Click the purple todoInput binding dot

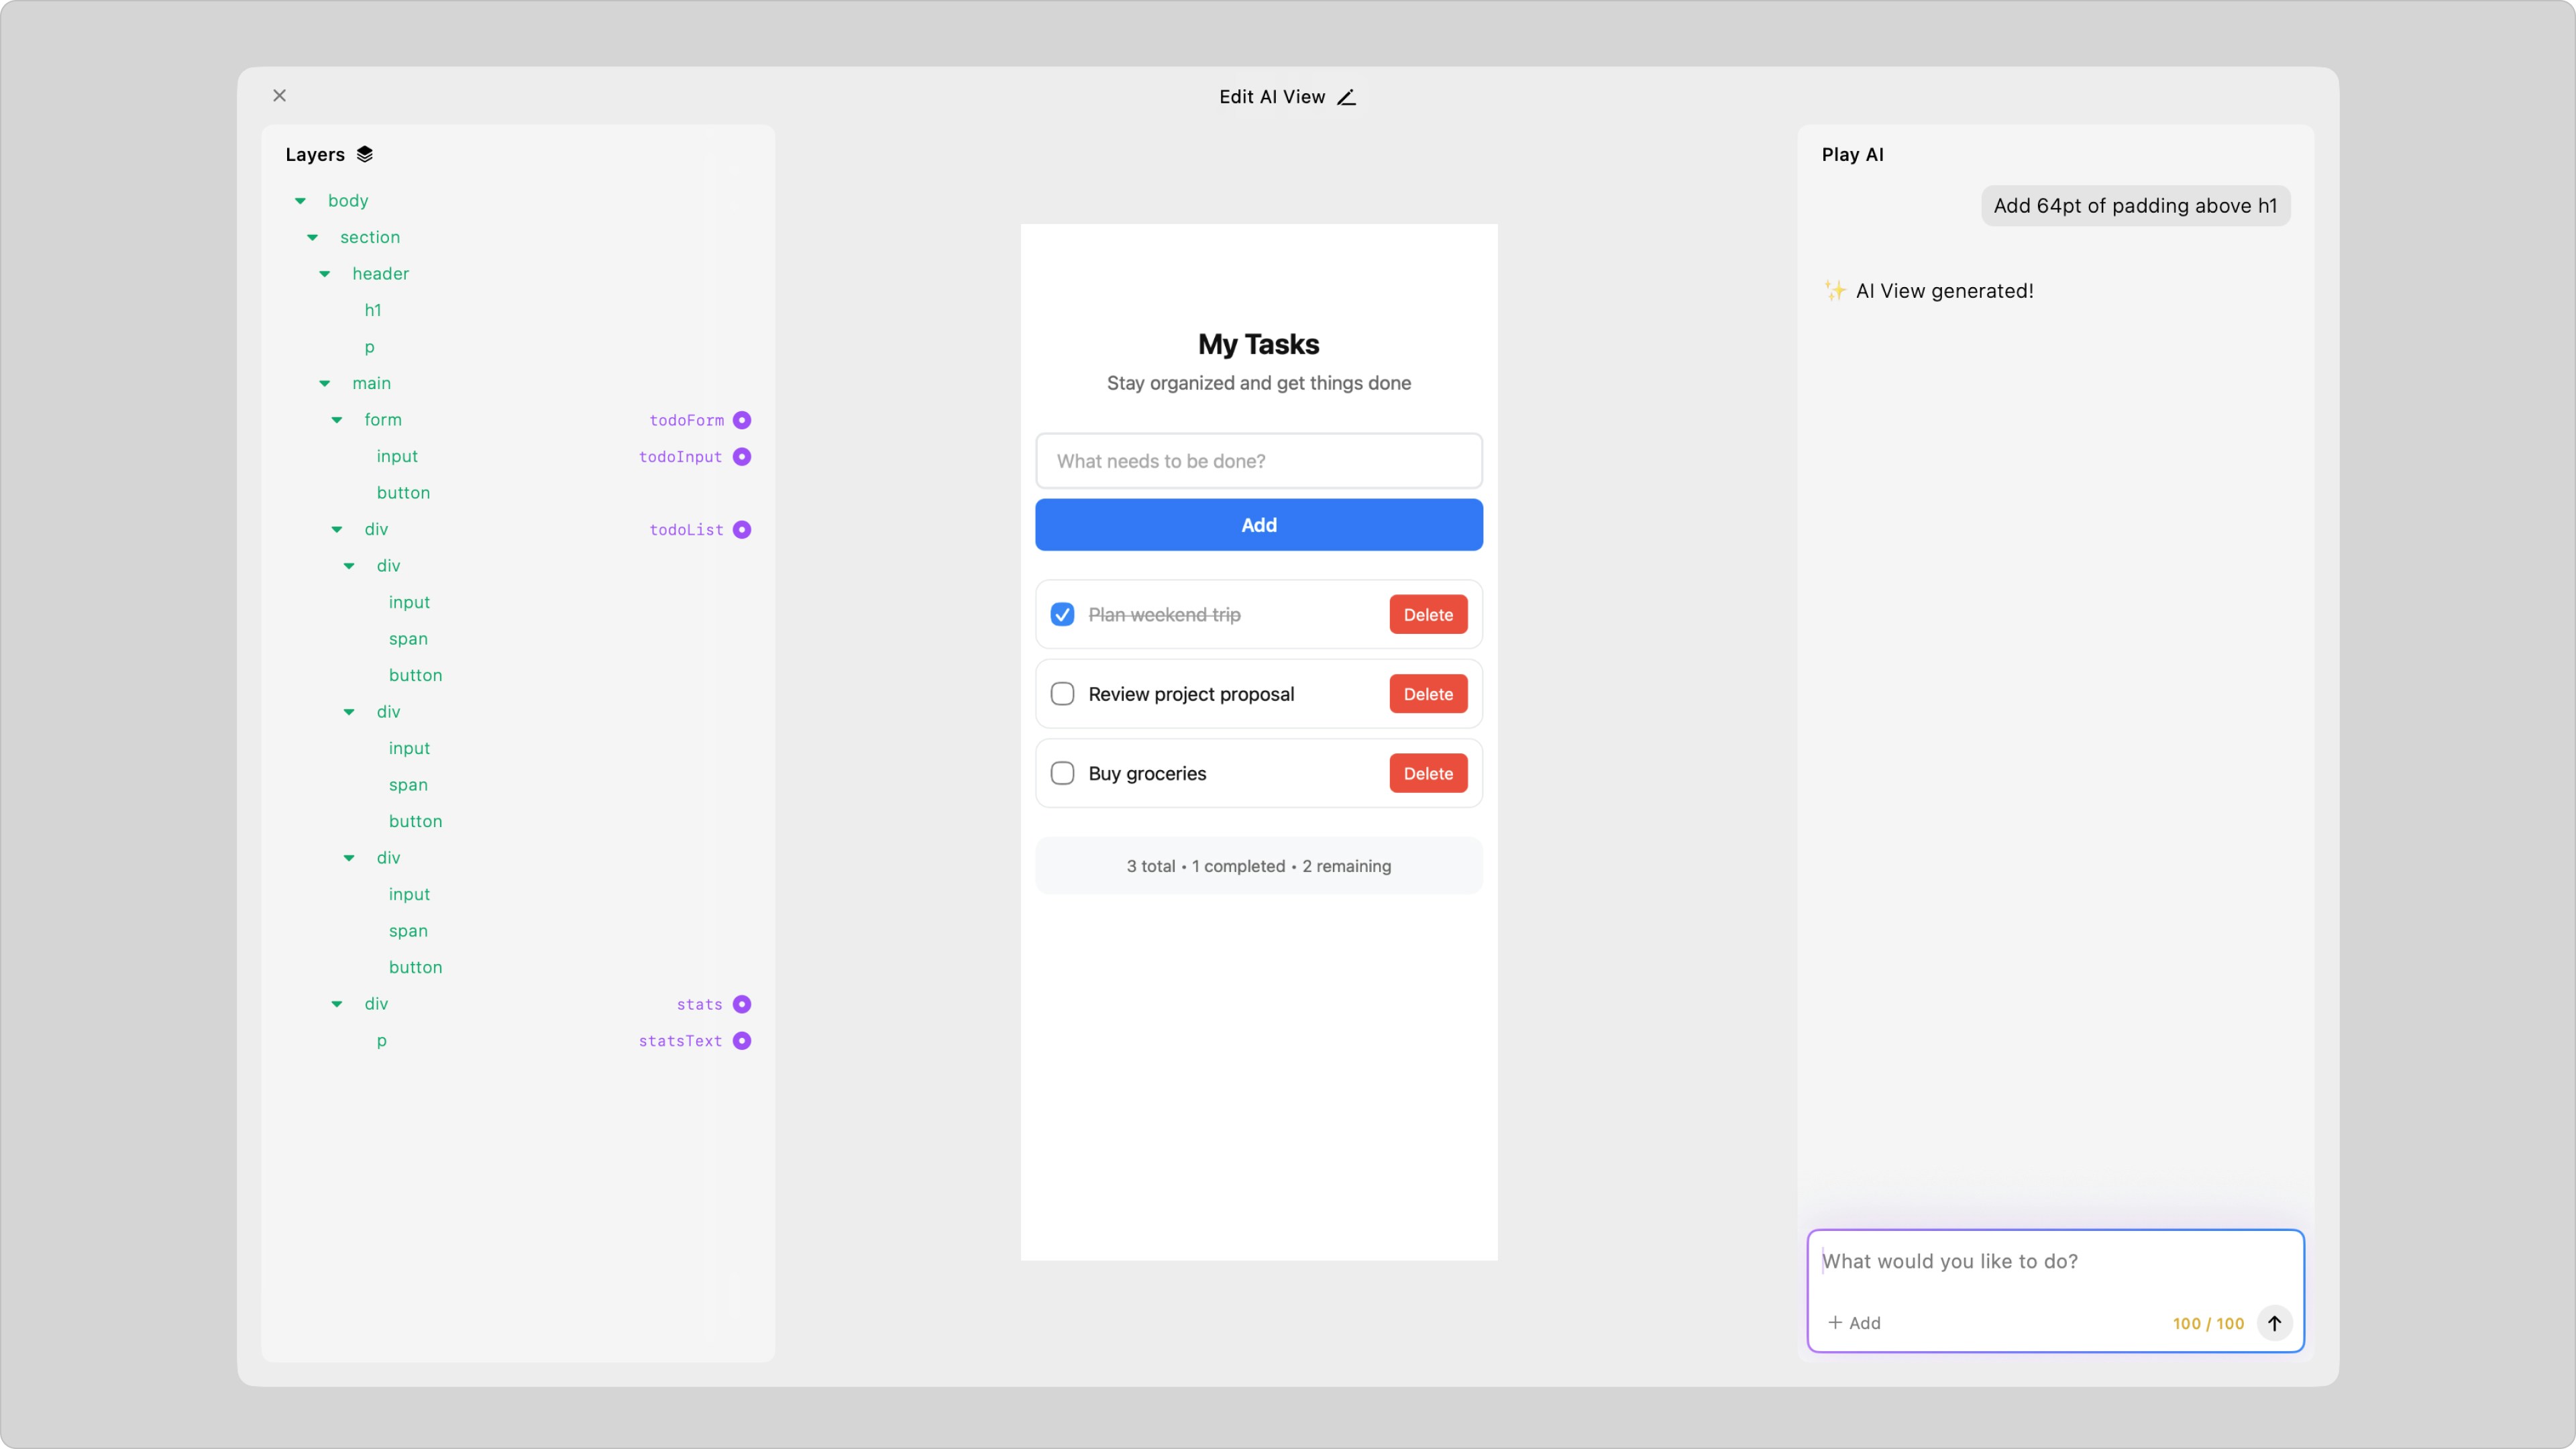741,456
